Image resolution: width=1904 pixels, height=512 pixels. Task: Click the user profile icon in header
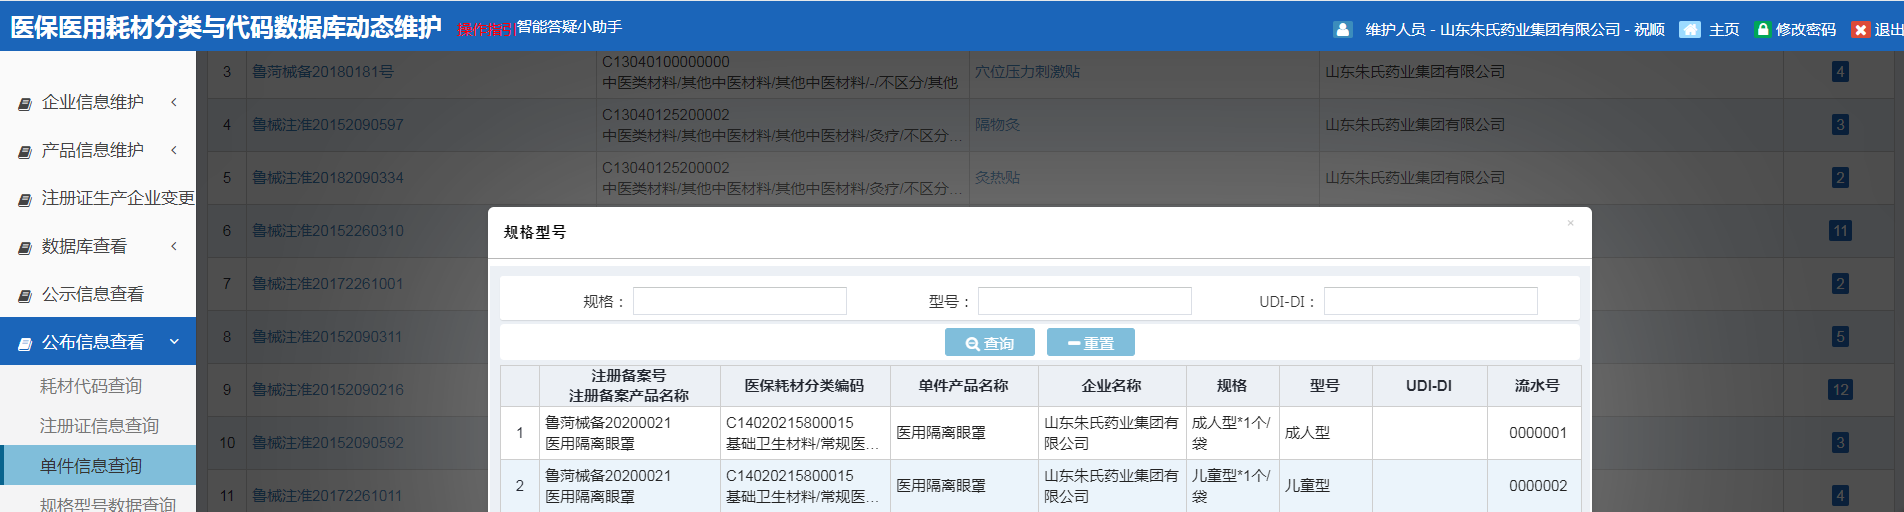click(1342, 30)
